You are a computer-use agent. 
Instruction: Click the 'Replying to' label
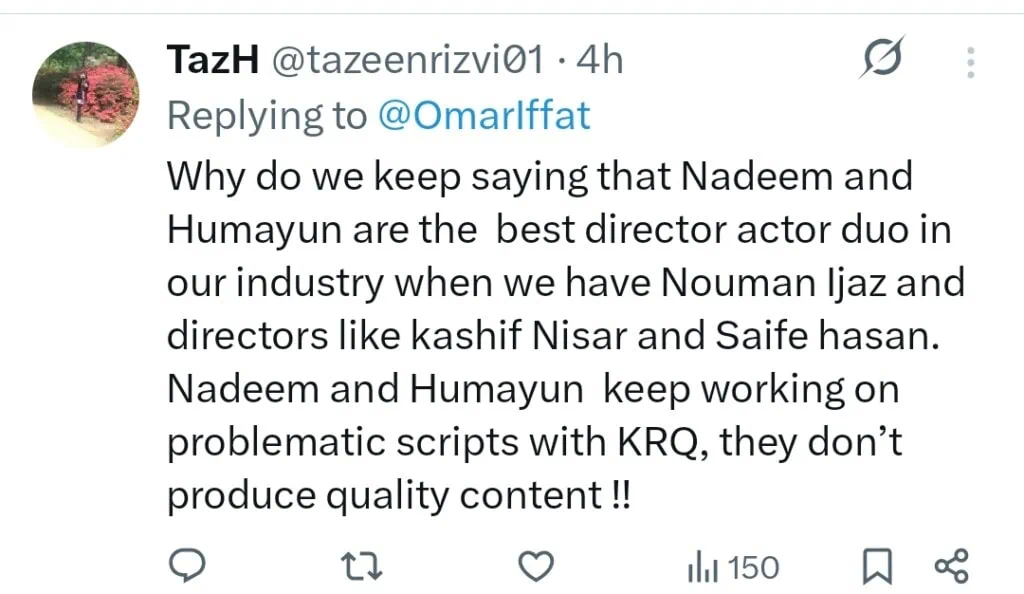pyautogui.click(x=267, y=116)
